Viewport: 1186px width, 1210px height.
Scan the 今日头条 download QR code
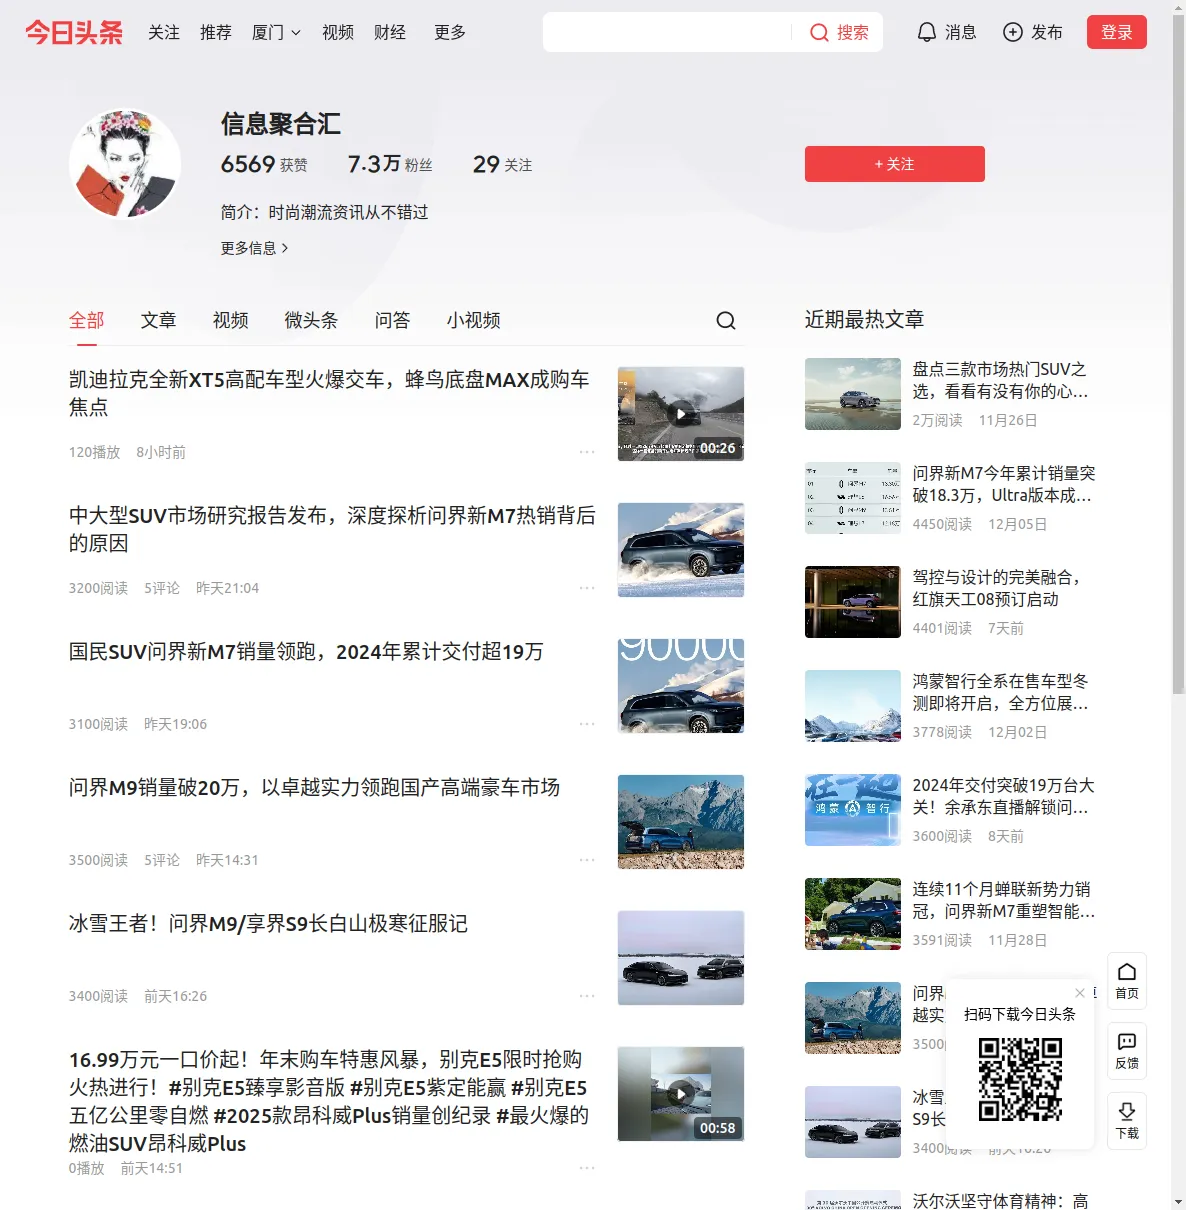1020,1079
